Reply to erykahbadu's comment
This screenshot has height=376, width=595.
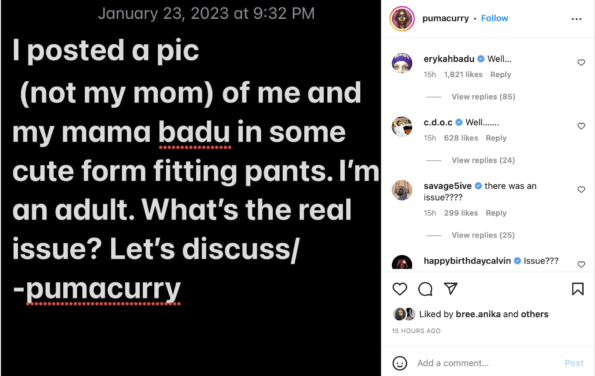501,75
